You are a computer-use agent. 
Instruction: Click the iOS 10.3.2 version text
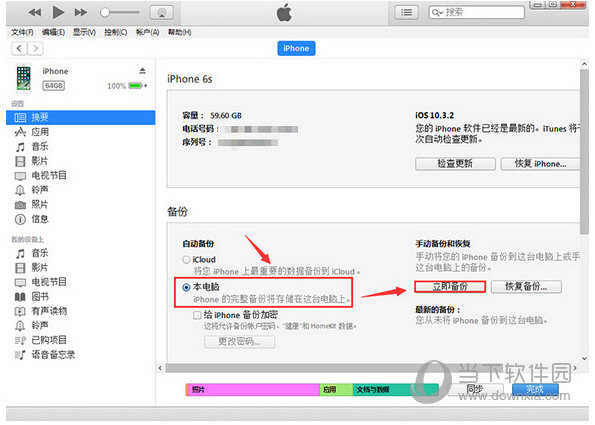pos(434,115)
